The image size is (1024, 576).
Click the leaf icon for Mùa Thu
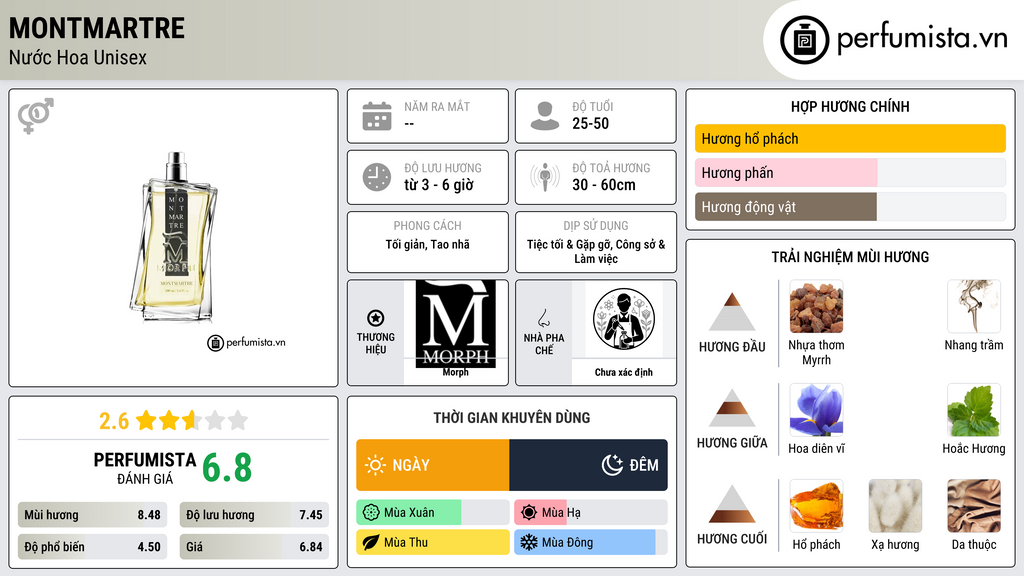click(371, 542)
